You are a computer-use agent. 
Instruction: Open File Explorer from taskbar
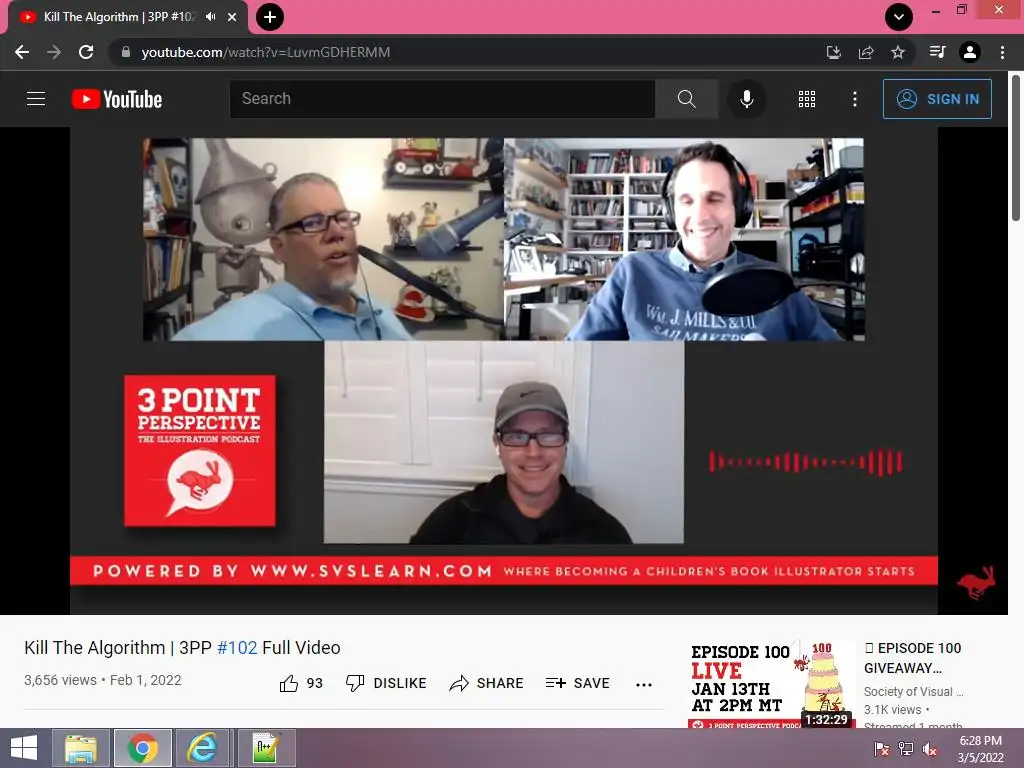(81, 748)
